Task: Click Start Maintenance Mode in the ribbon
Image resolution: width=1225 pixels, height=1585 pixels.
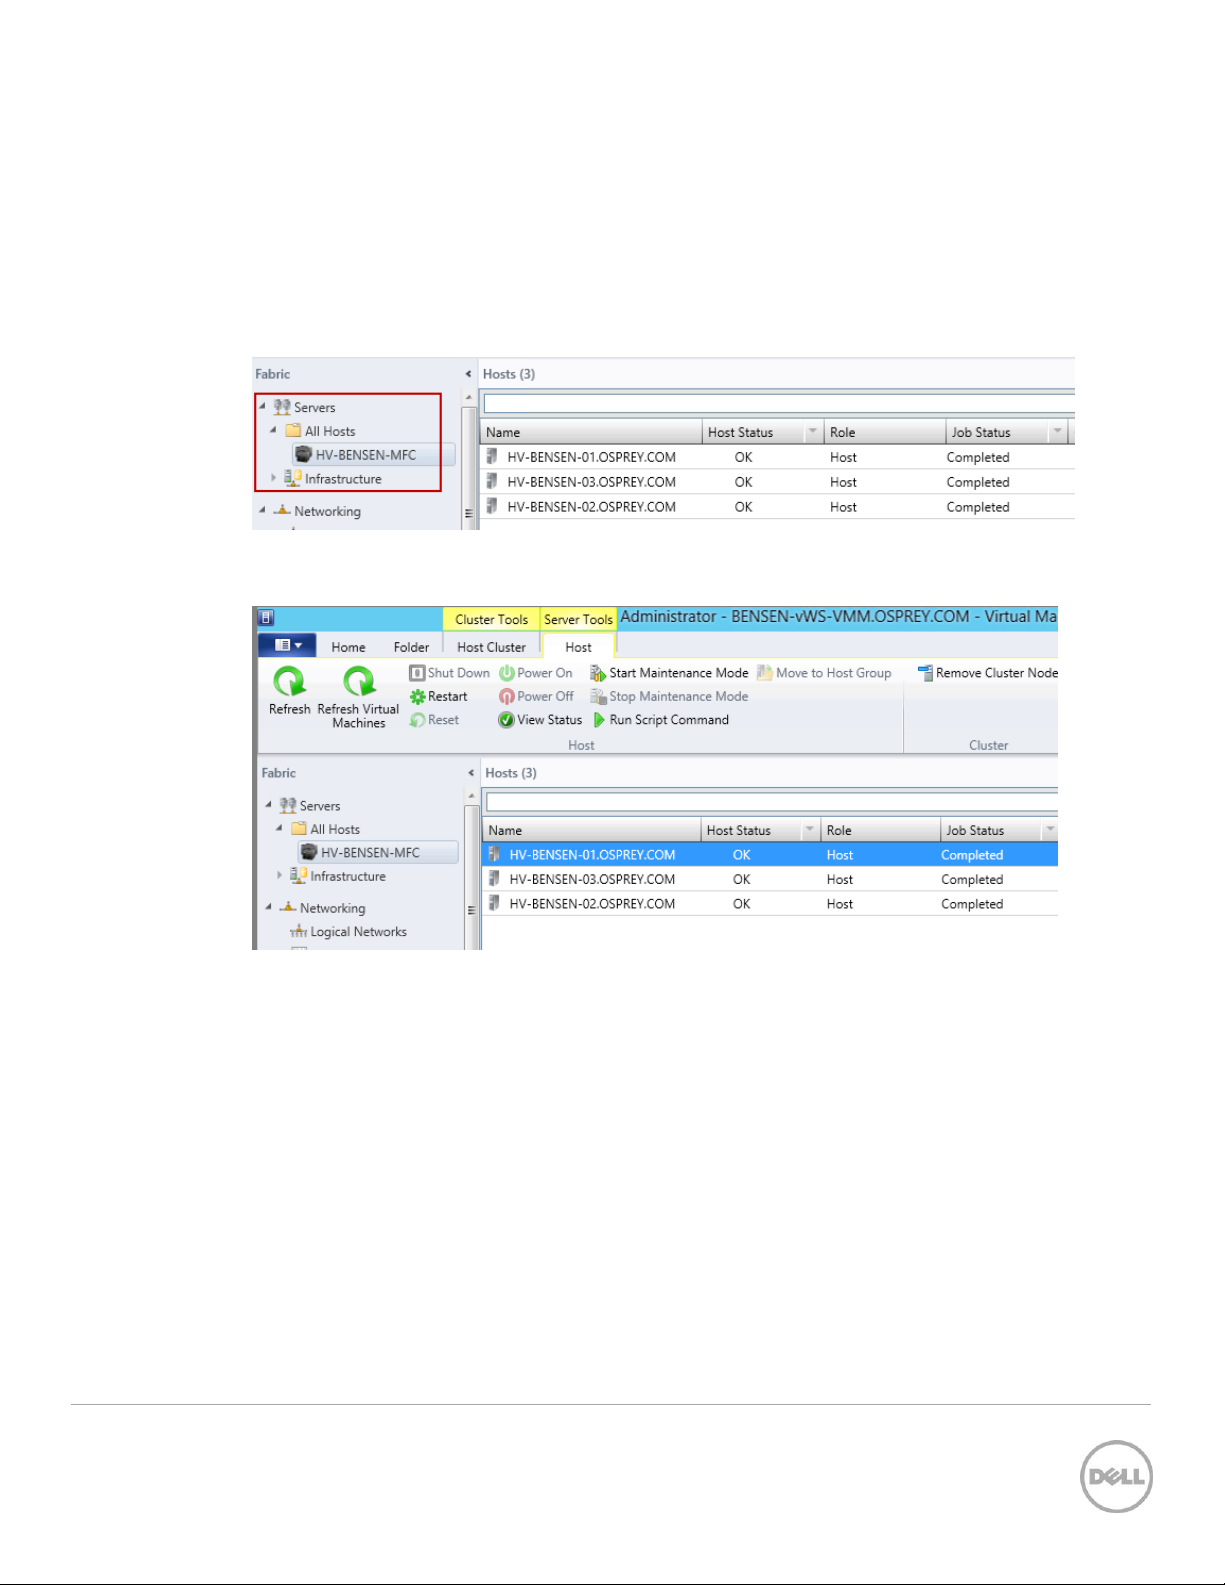Action: pyautogui.click(x=669, y=673)
